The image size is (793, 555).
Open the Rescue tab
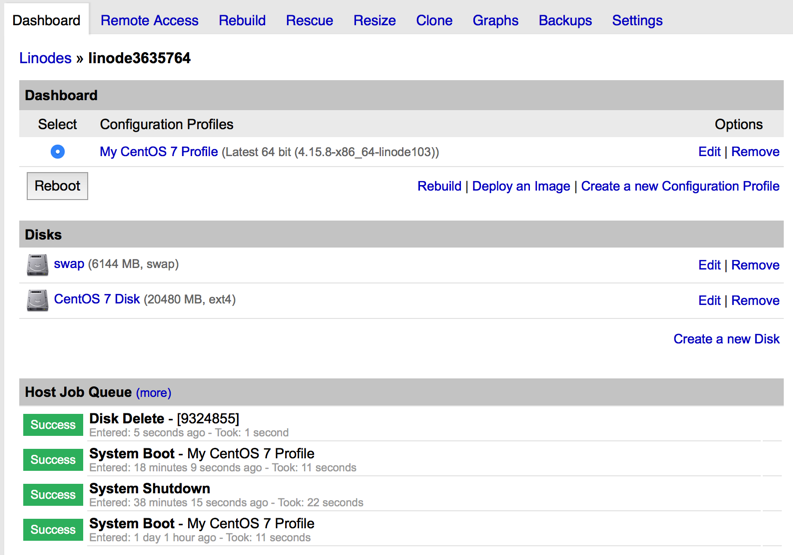[x=309, y=20]
